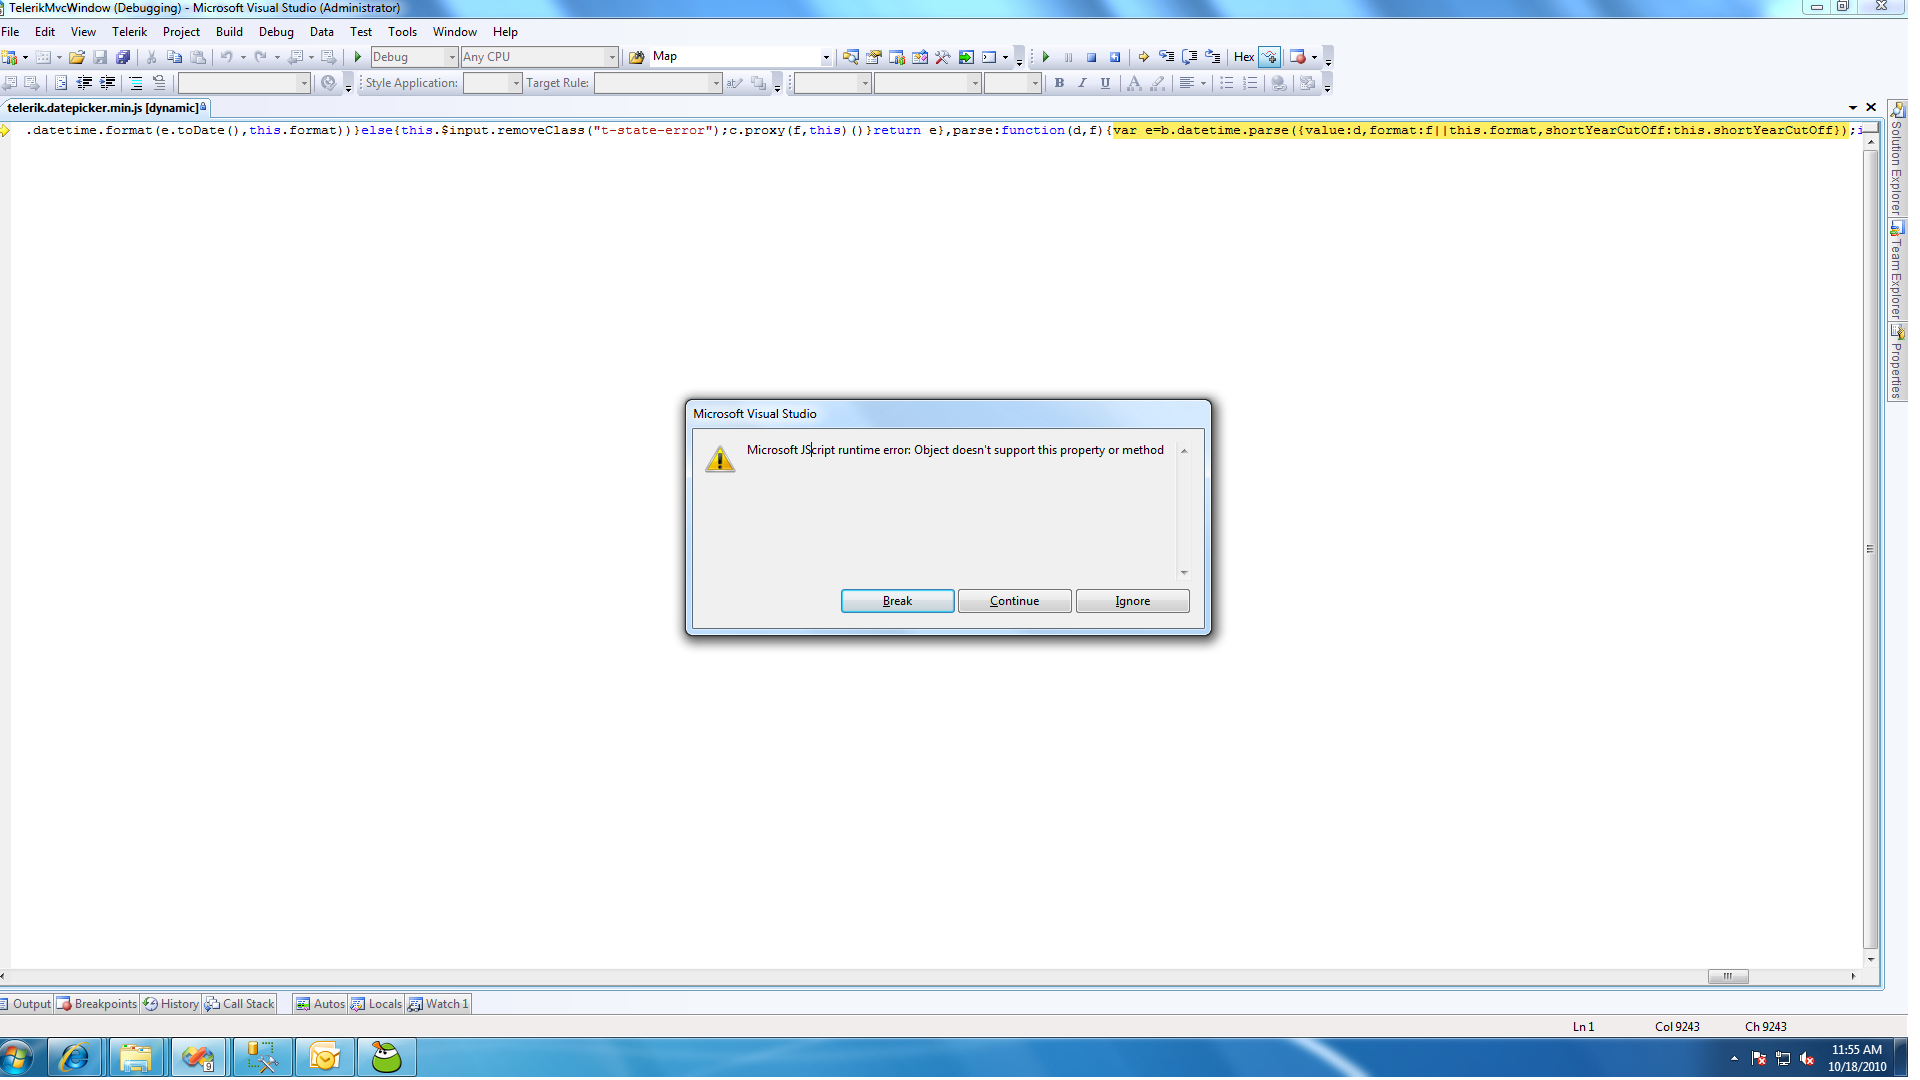Click the Show Next Statement arrow
The width and height of the screenshot is (1920, 1080).
[x=1143, y=57]
